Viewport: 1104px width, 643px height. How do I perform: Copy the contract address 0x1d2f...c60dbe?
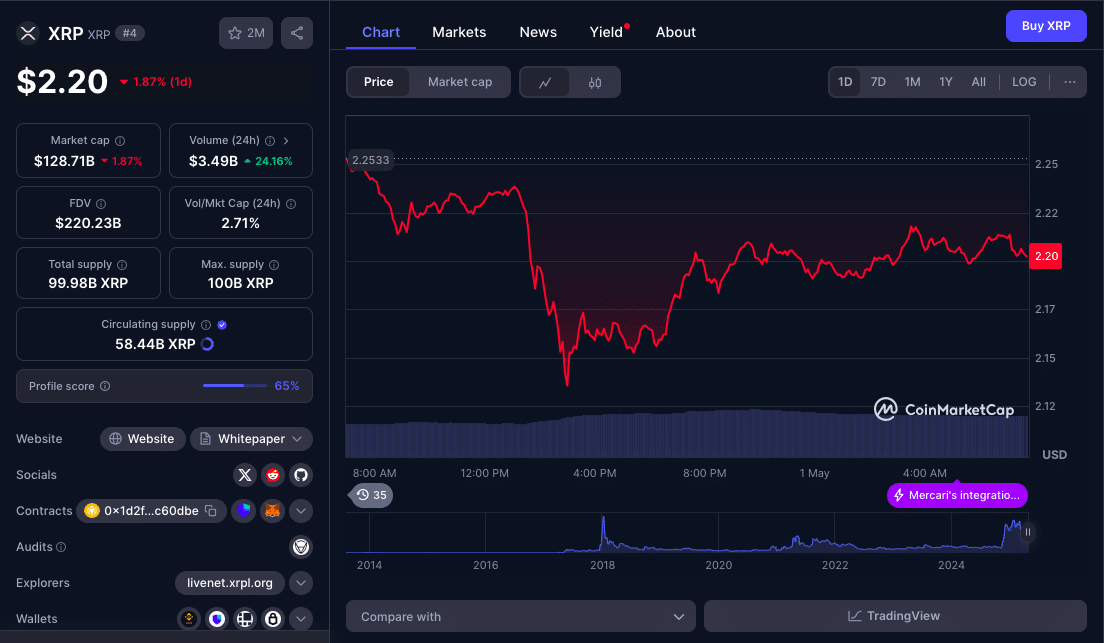pos(211,511)
